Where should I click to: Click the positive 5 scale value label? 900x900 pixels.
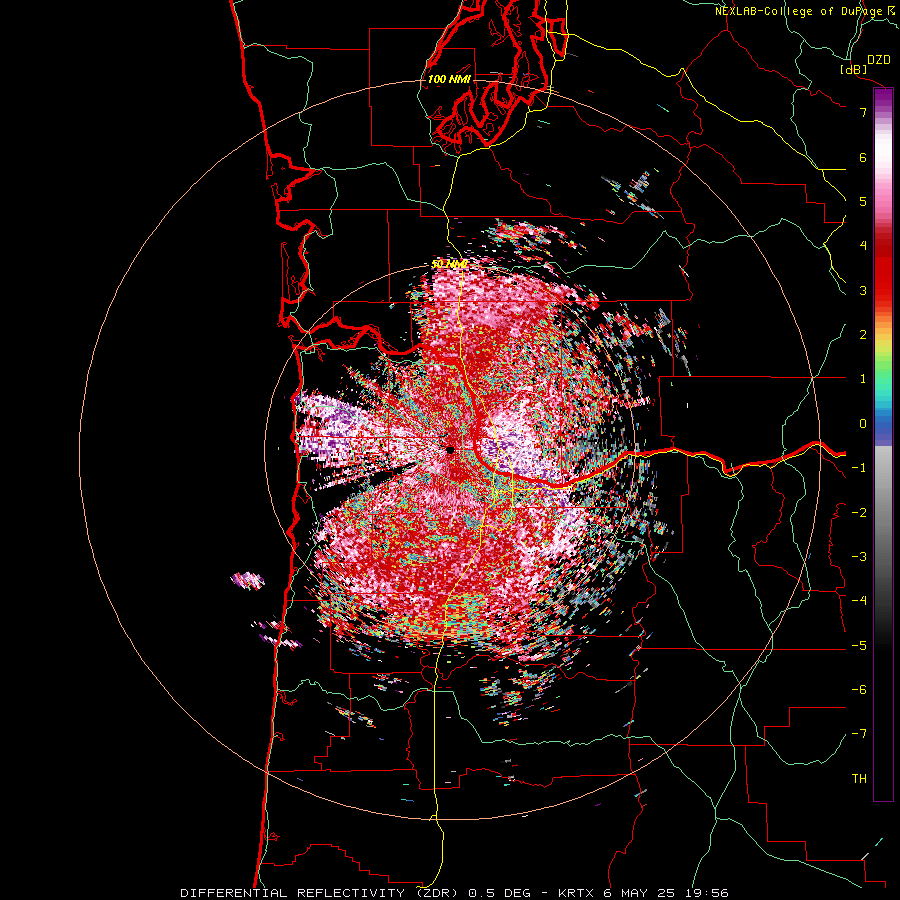[x=863, y=201]
